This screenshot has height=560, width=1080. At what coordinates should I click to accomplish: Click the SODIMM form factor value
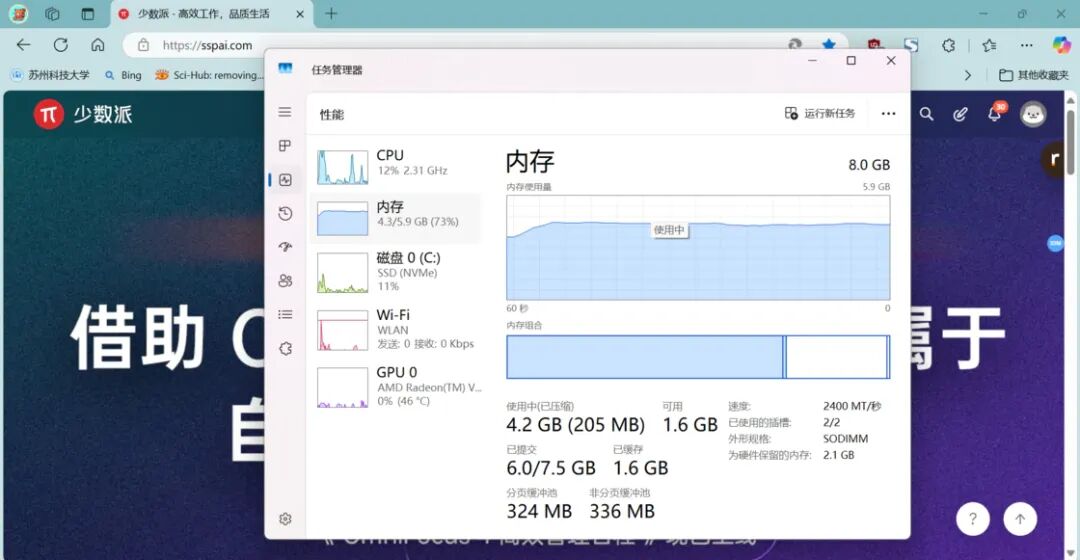point(845,439)
